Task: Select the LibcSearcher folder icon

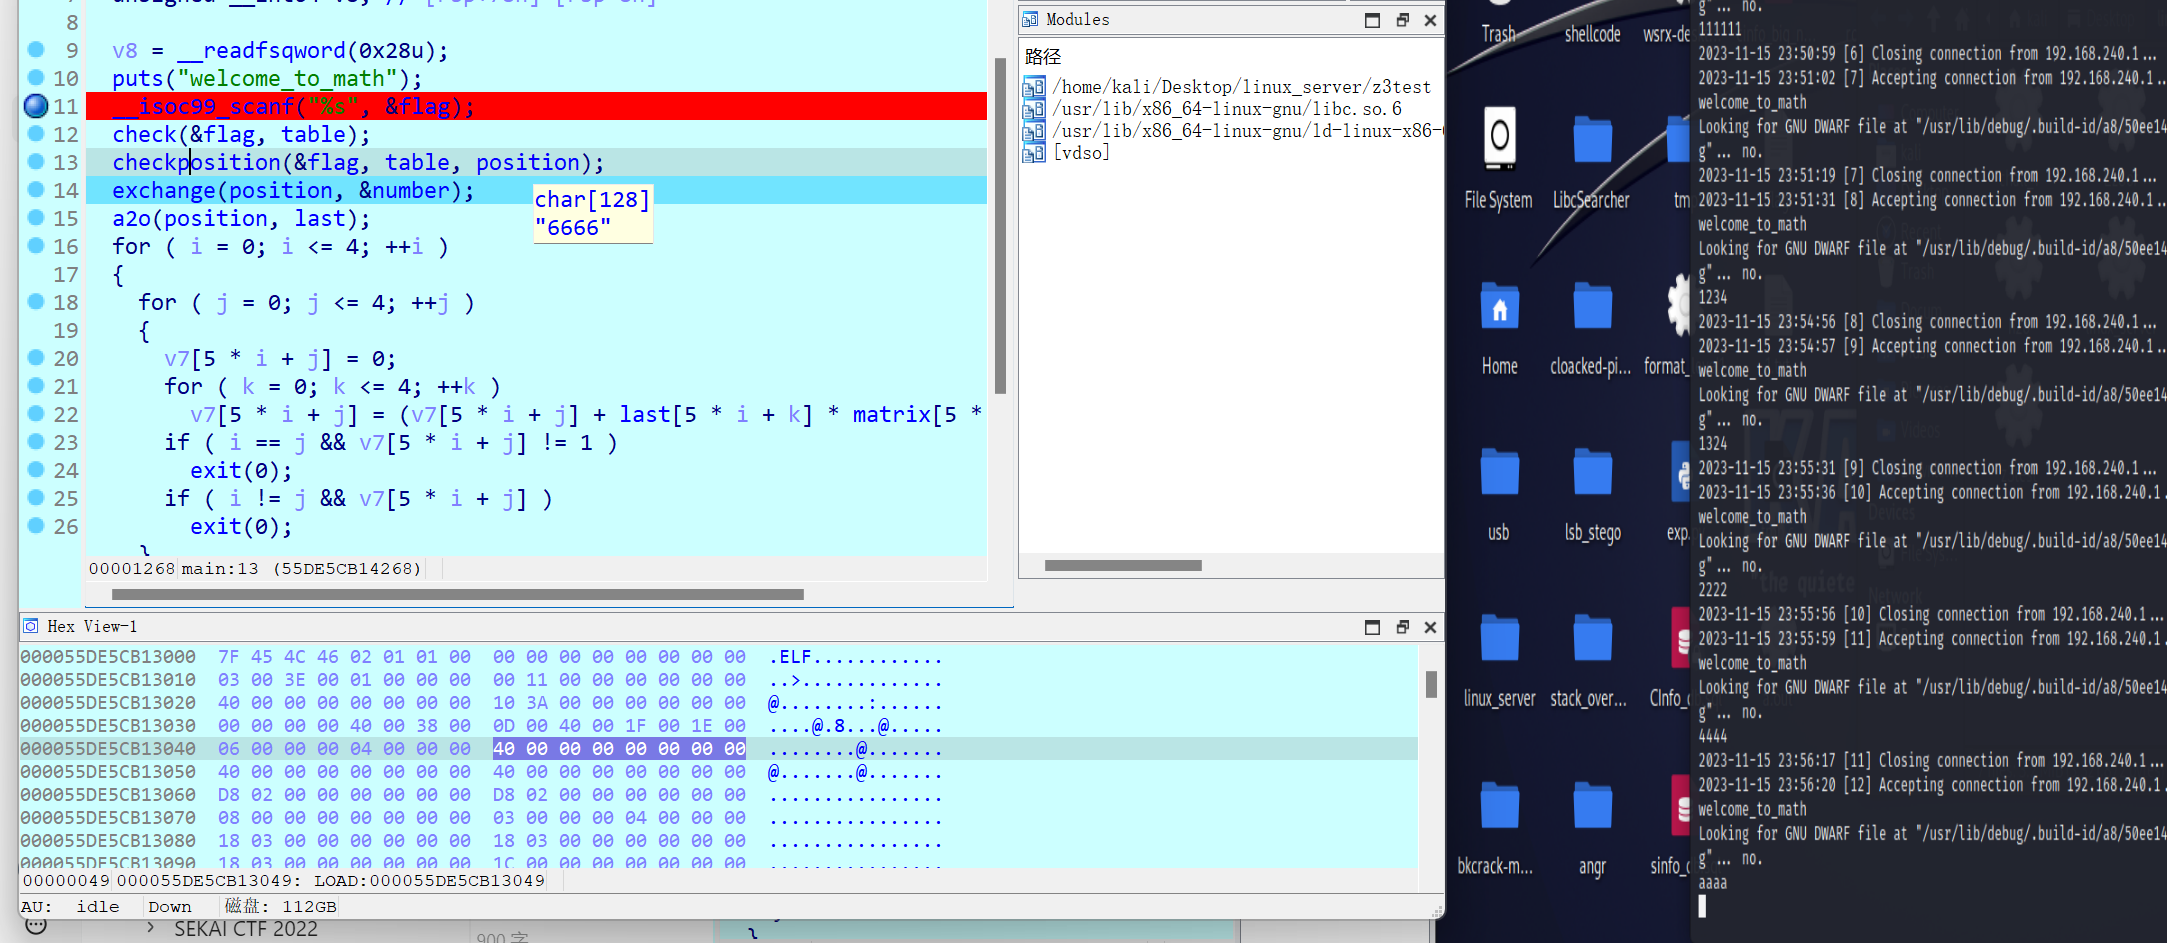Action: coord(1592,140)
